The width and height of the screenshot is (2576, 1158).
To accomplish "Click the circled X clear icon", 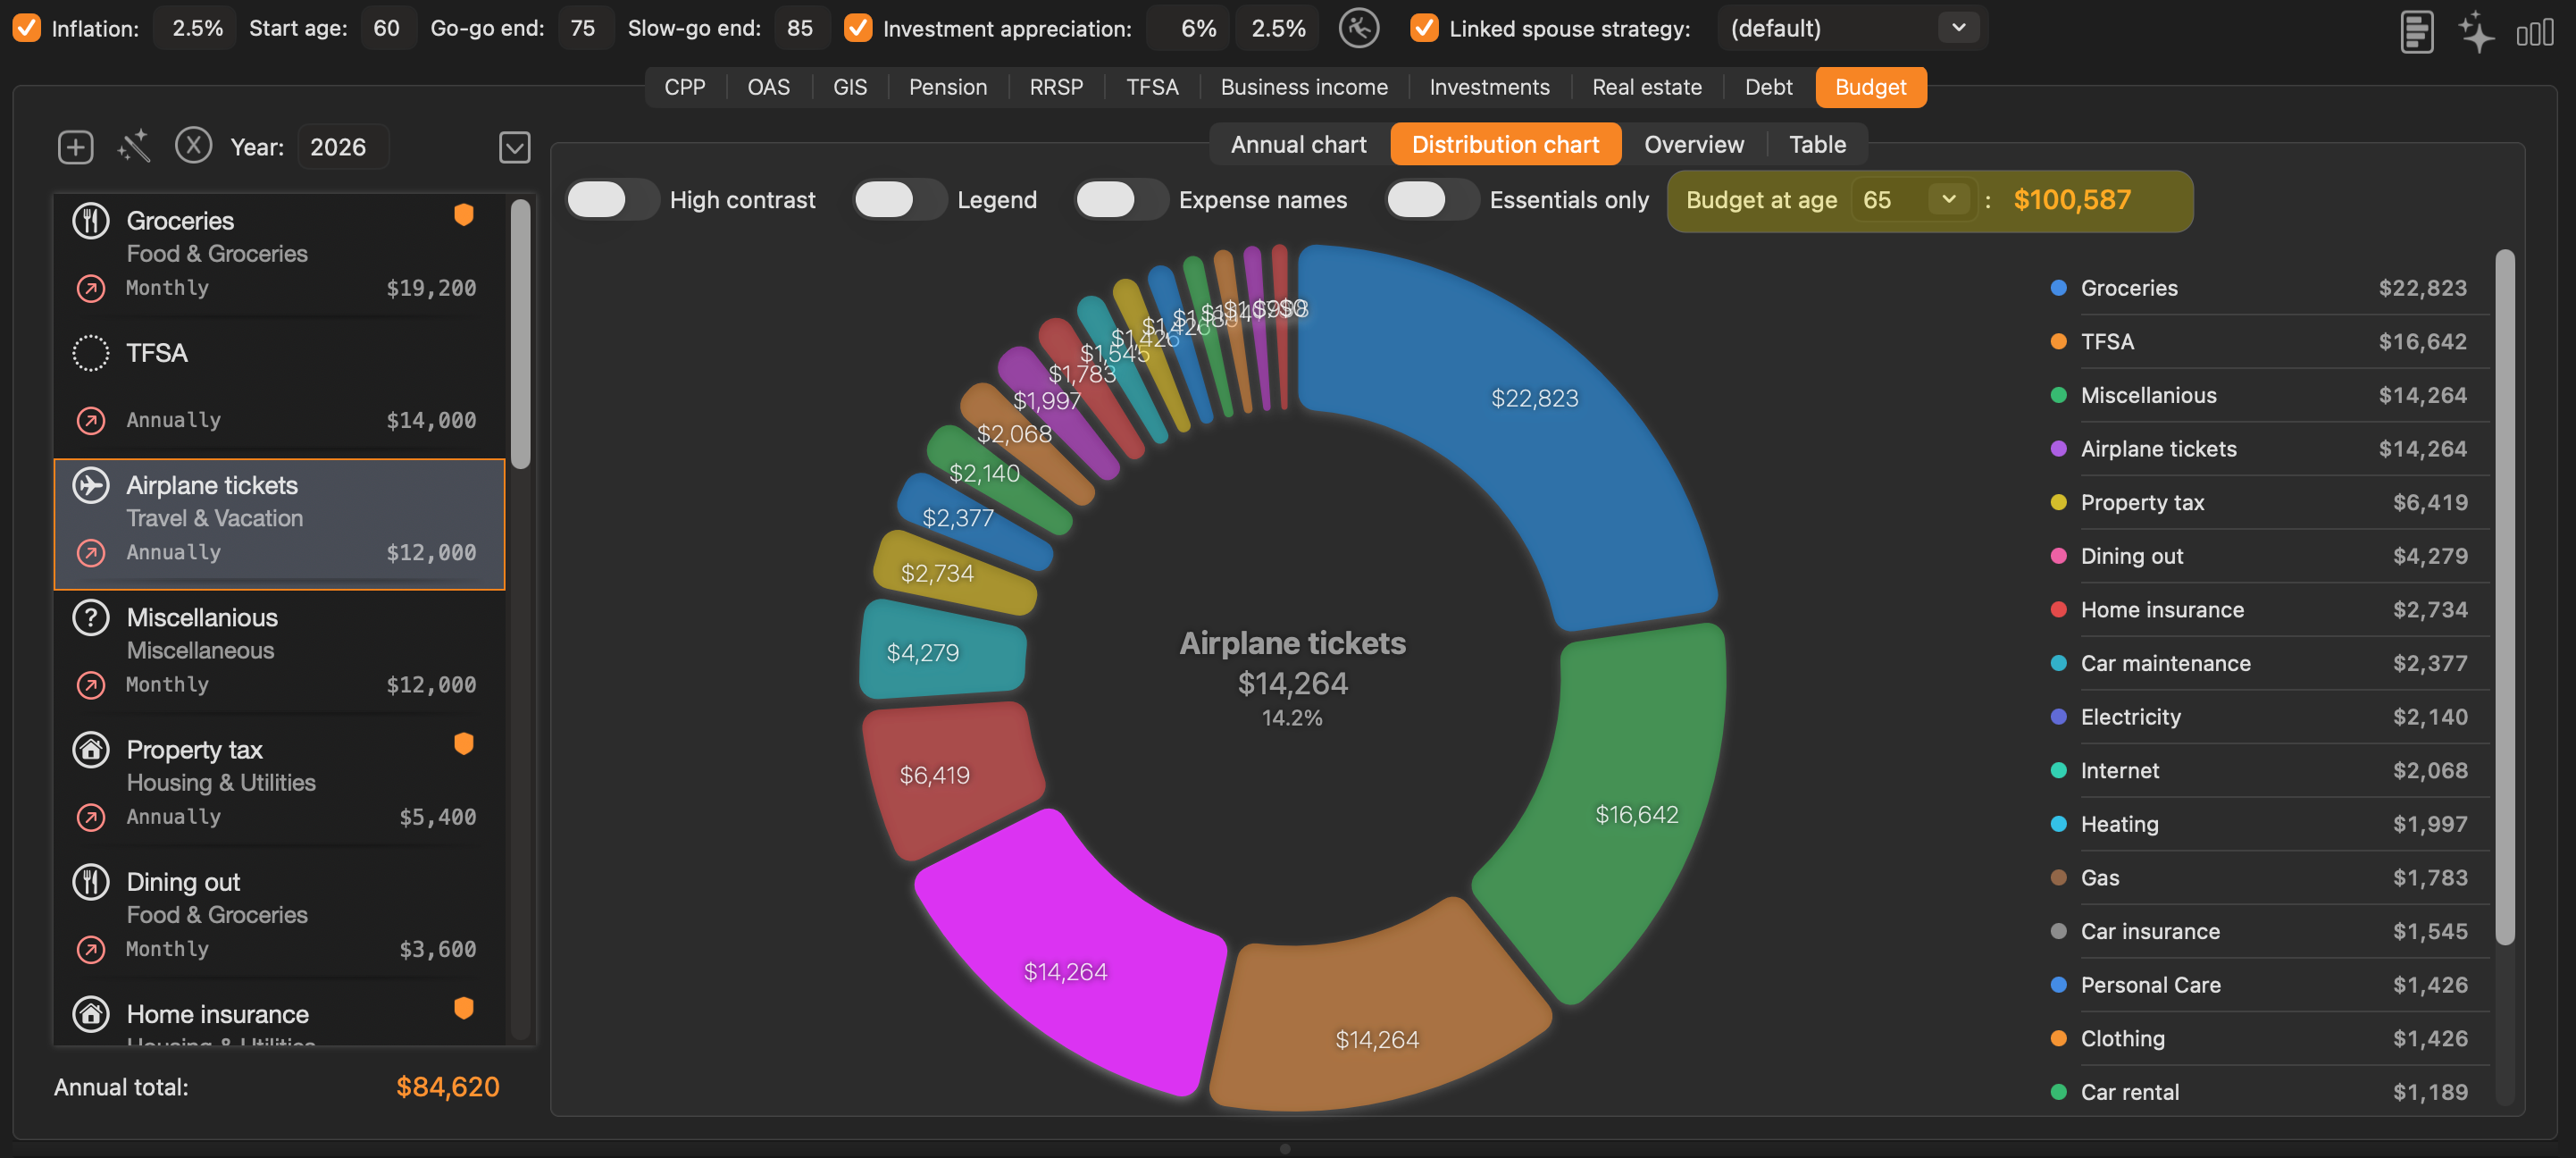I will click(x=193, y=145).
